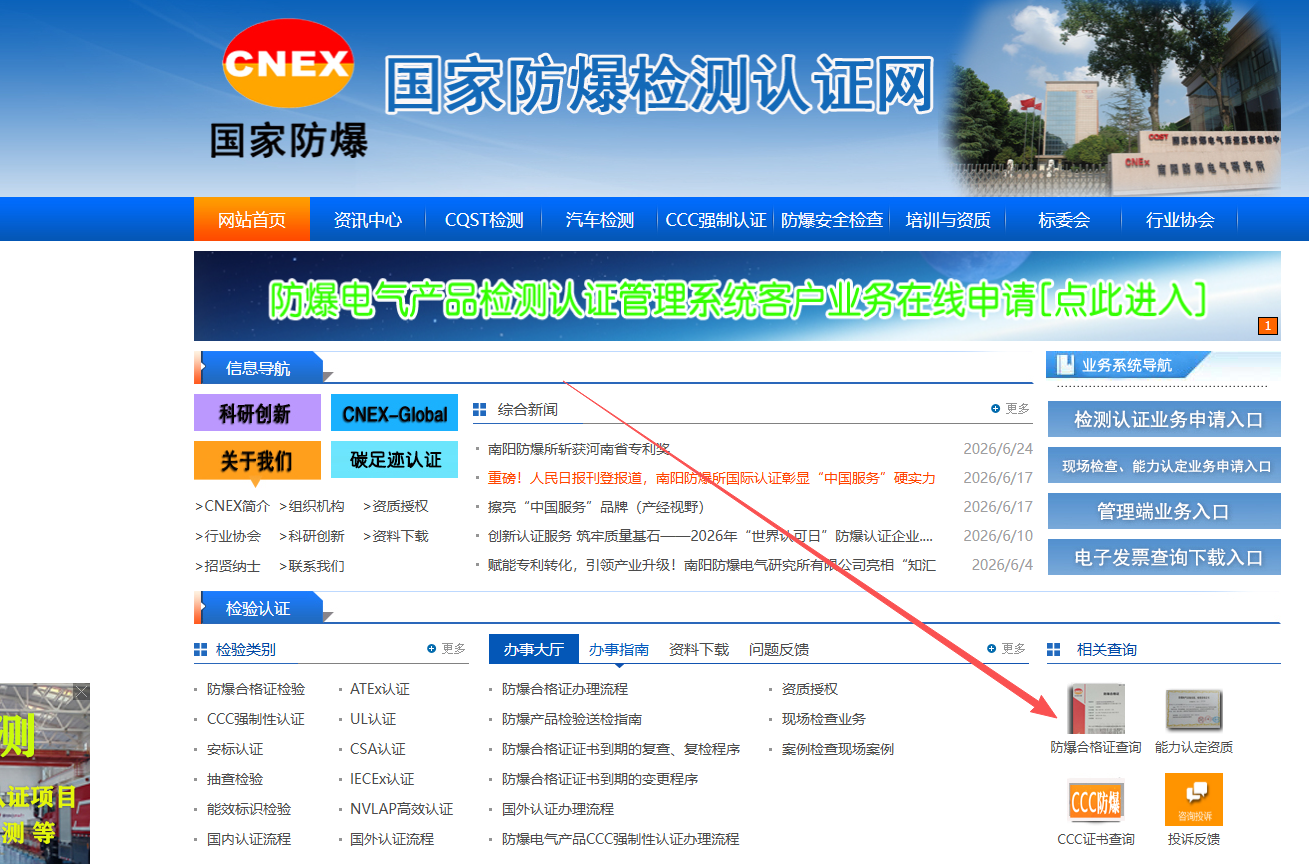The width and height of the screenshot is (1309, 864).
Task: Open 电子发票查询下载入口 button
Action: [1164, 558]
